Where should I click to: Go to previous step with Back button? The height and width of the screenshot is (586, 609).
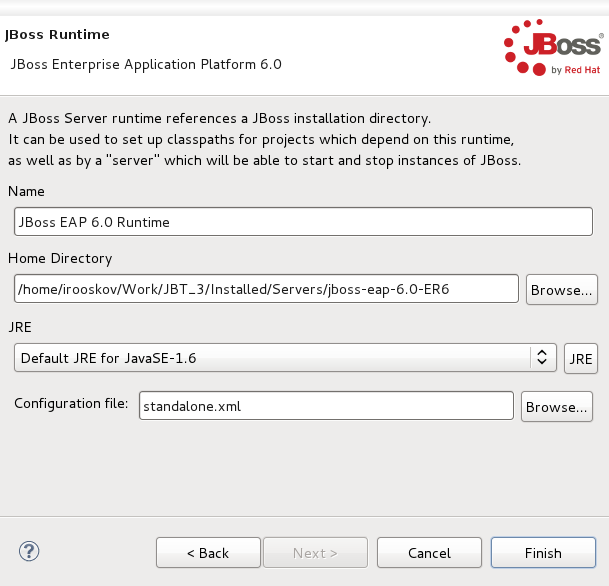(207, 553)
